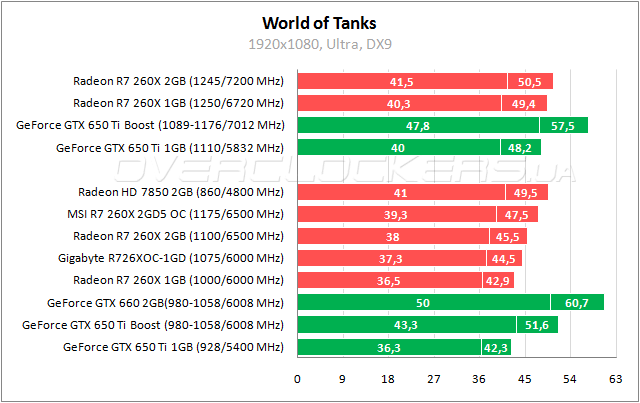Select the MSI R7 260X 2GD5 OC label
This screenshot has width=640, height=403.
(176, 214)
